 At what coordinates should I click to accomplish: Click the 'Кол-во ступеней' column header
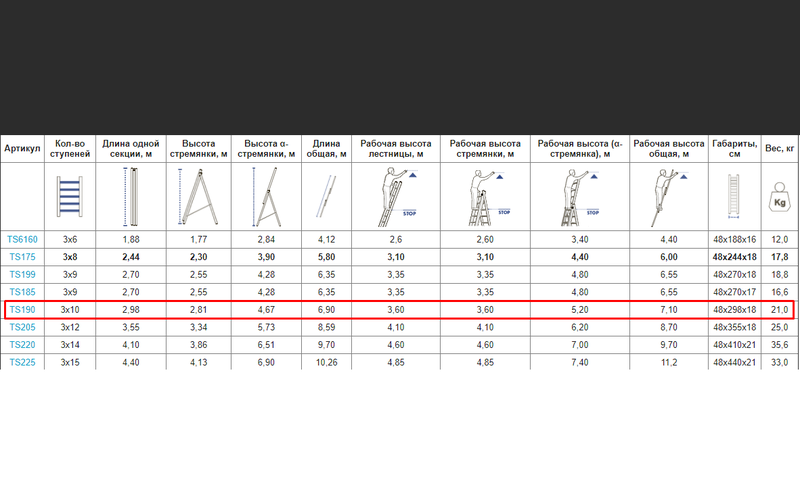coord(70,148)
